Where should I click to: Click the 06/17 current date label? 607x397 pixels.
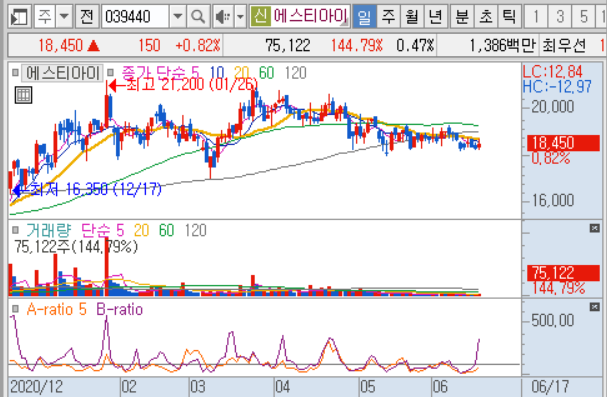tap(550, 387)
